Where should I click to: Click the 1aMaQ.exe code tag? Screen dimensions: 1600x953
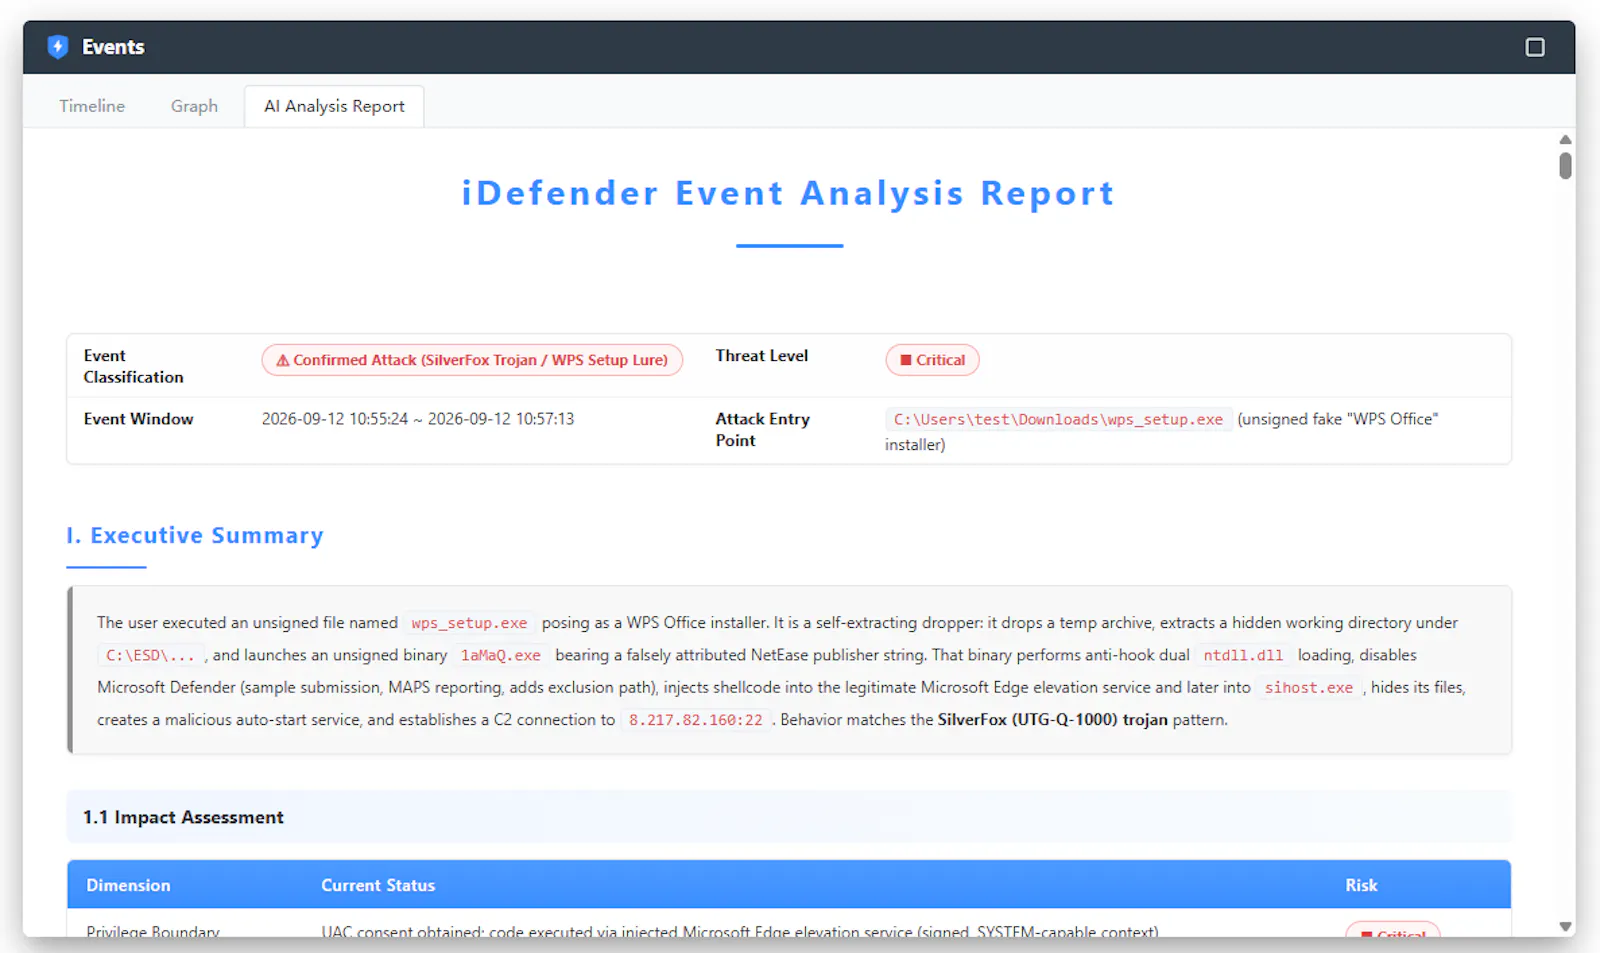coord(500,656)
